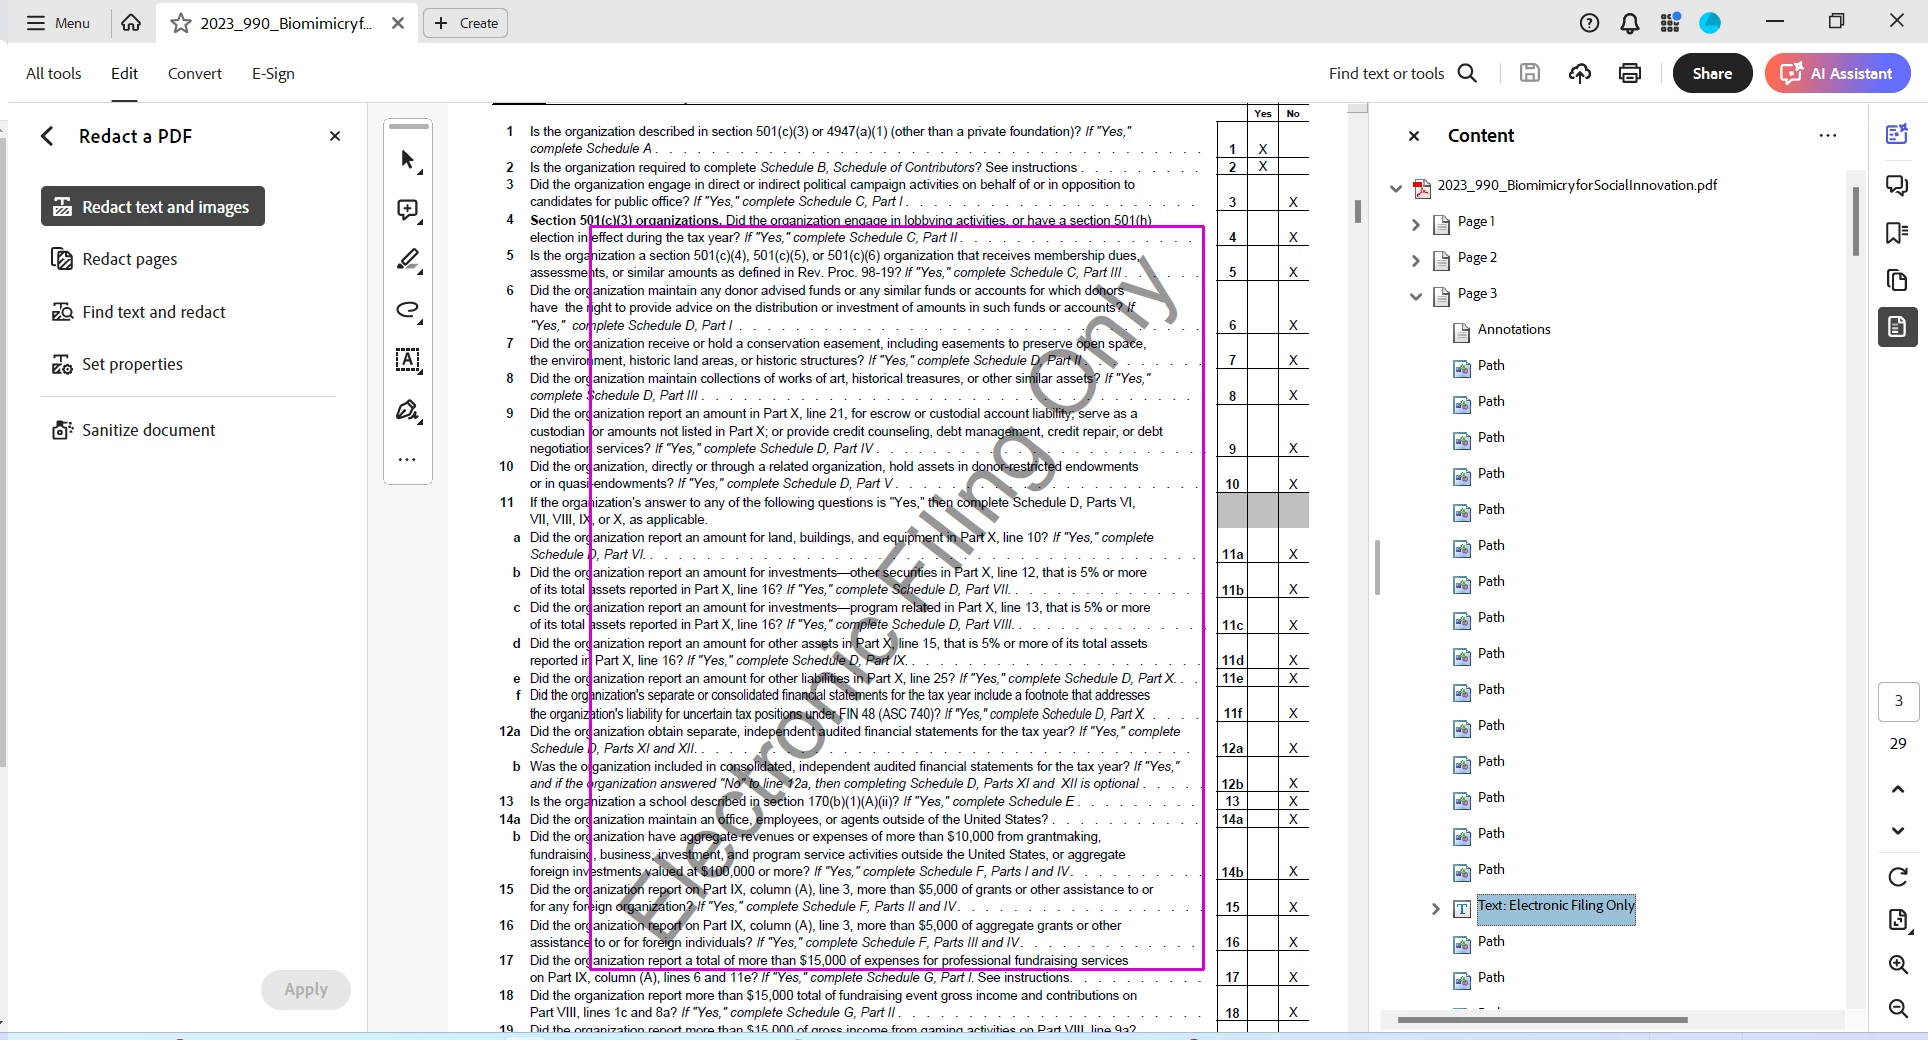Open the AI generative summary sidebar icon
The height and width of the screenshot is (1040, 1928).
[1897, 134]
